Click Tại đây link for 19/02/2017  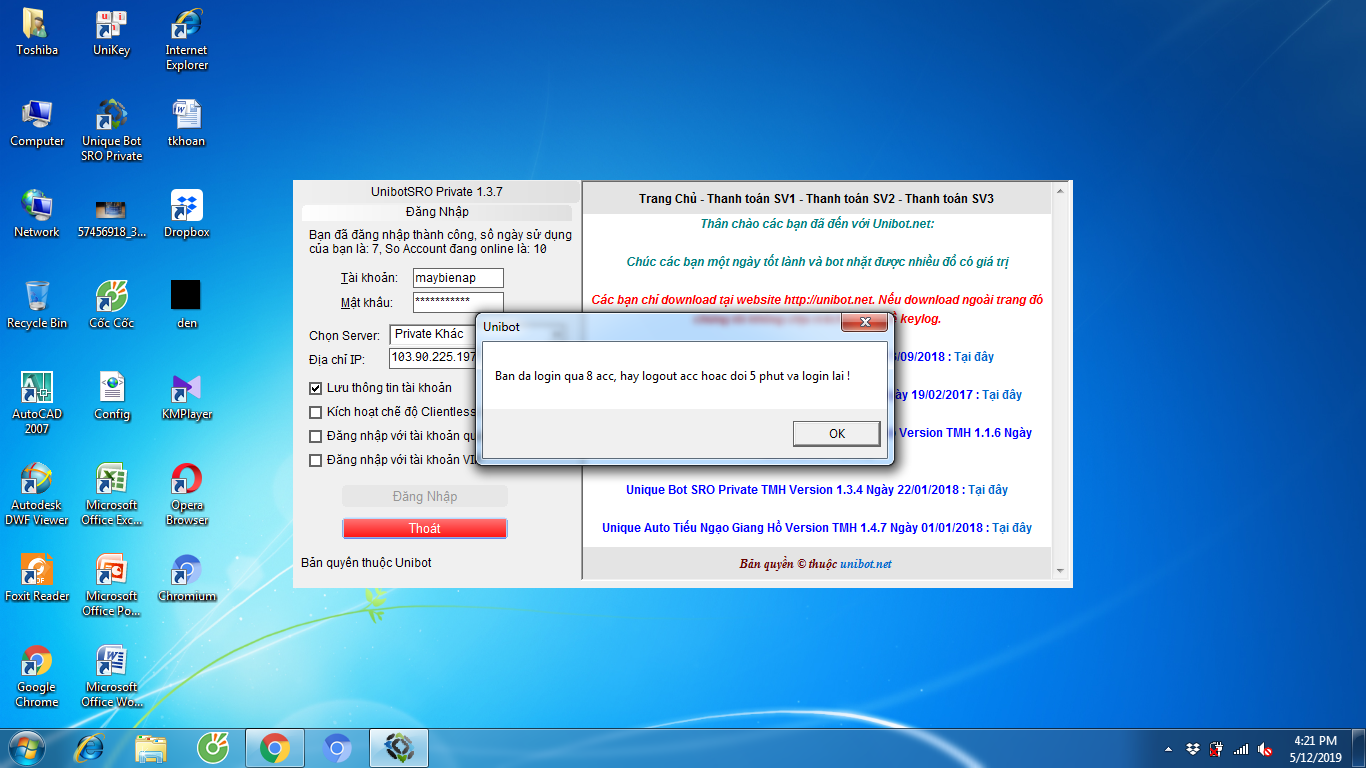coord(1002,395)
